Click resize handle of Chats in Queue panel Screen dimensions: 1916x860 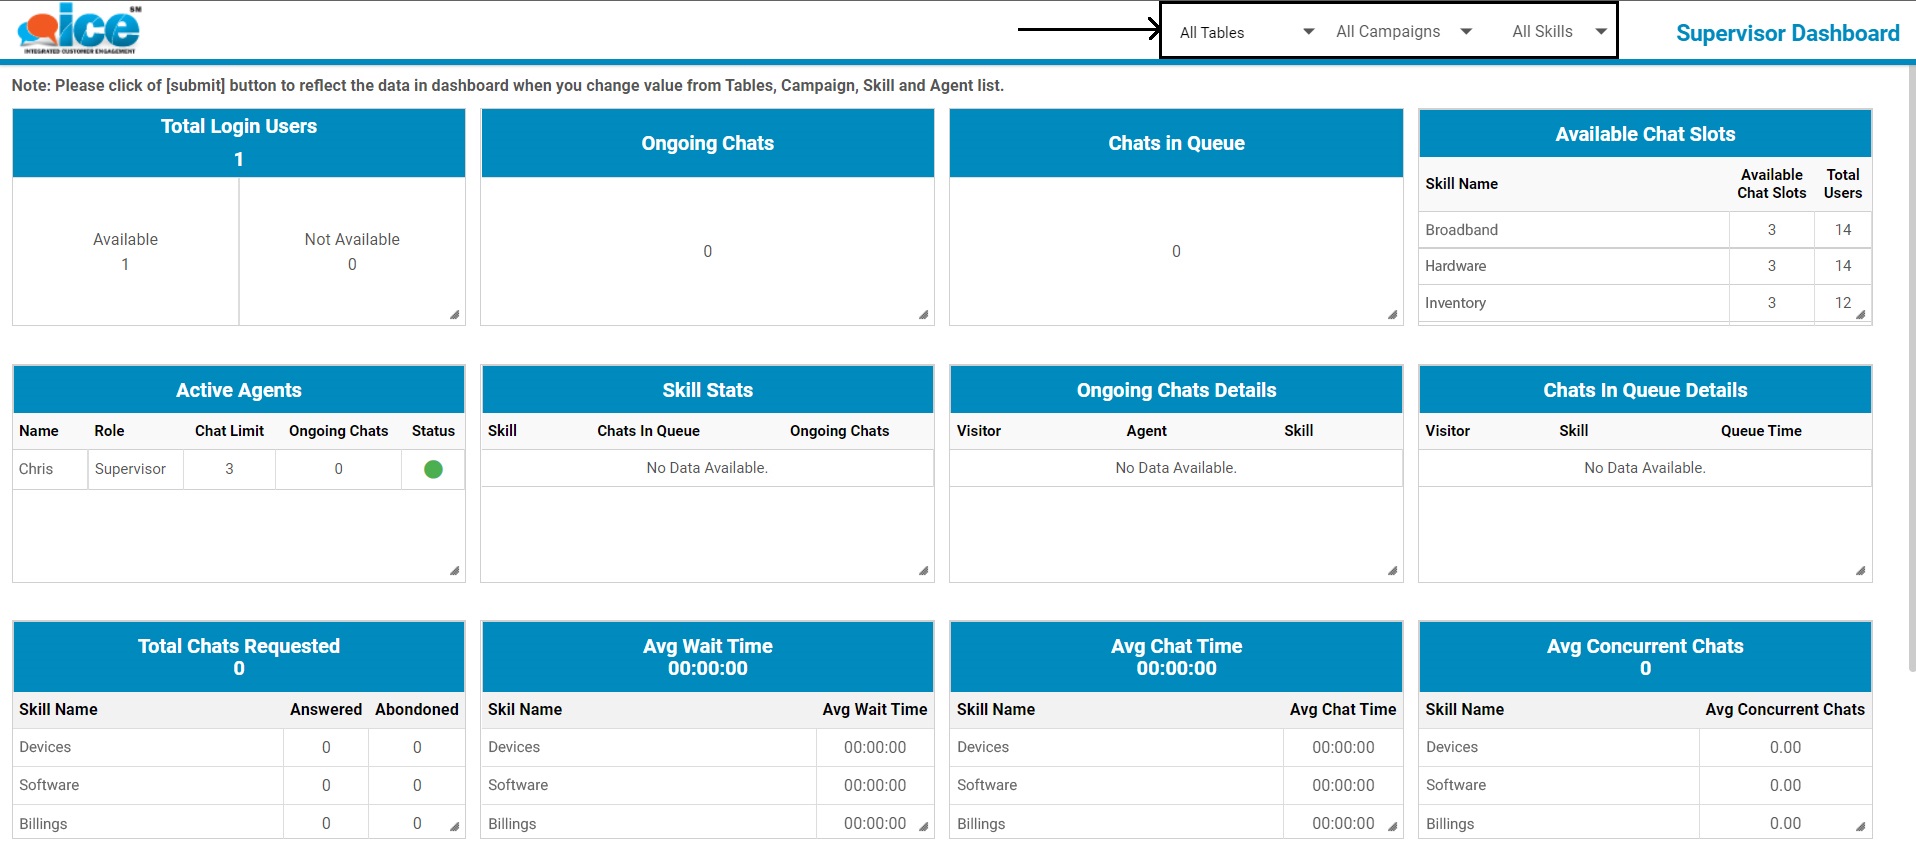pyautogui.click(x=1392, y=315)
